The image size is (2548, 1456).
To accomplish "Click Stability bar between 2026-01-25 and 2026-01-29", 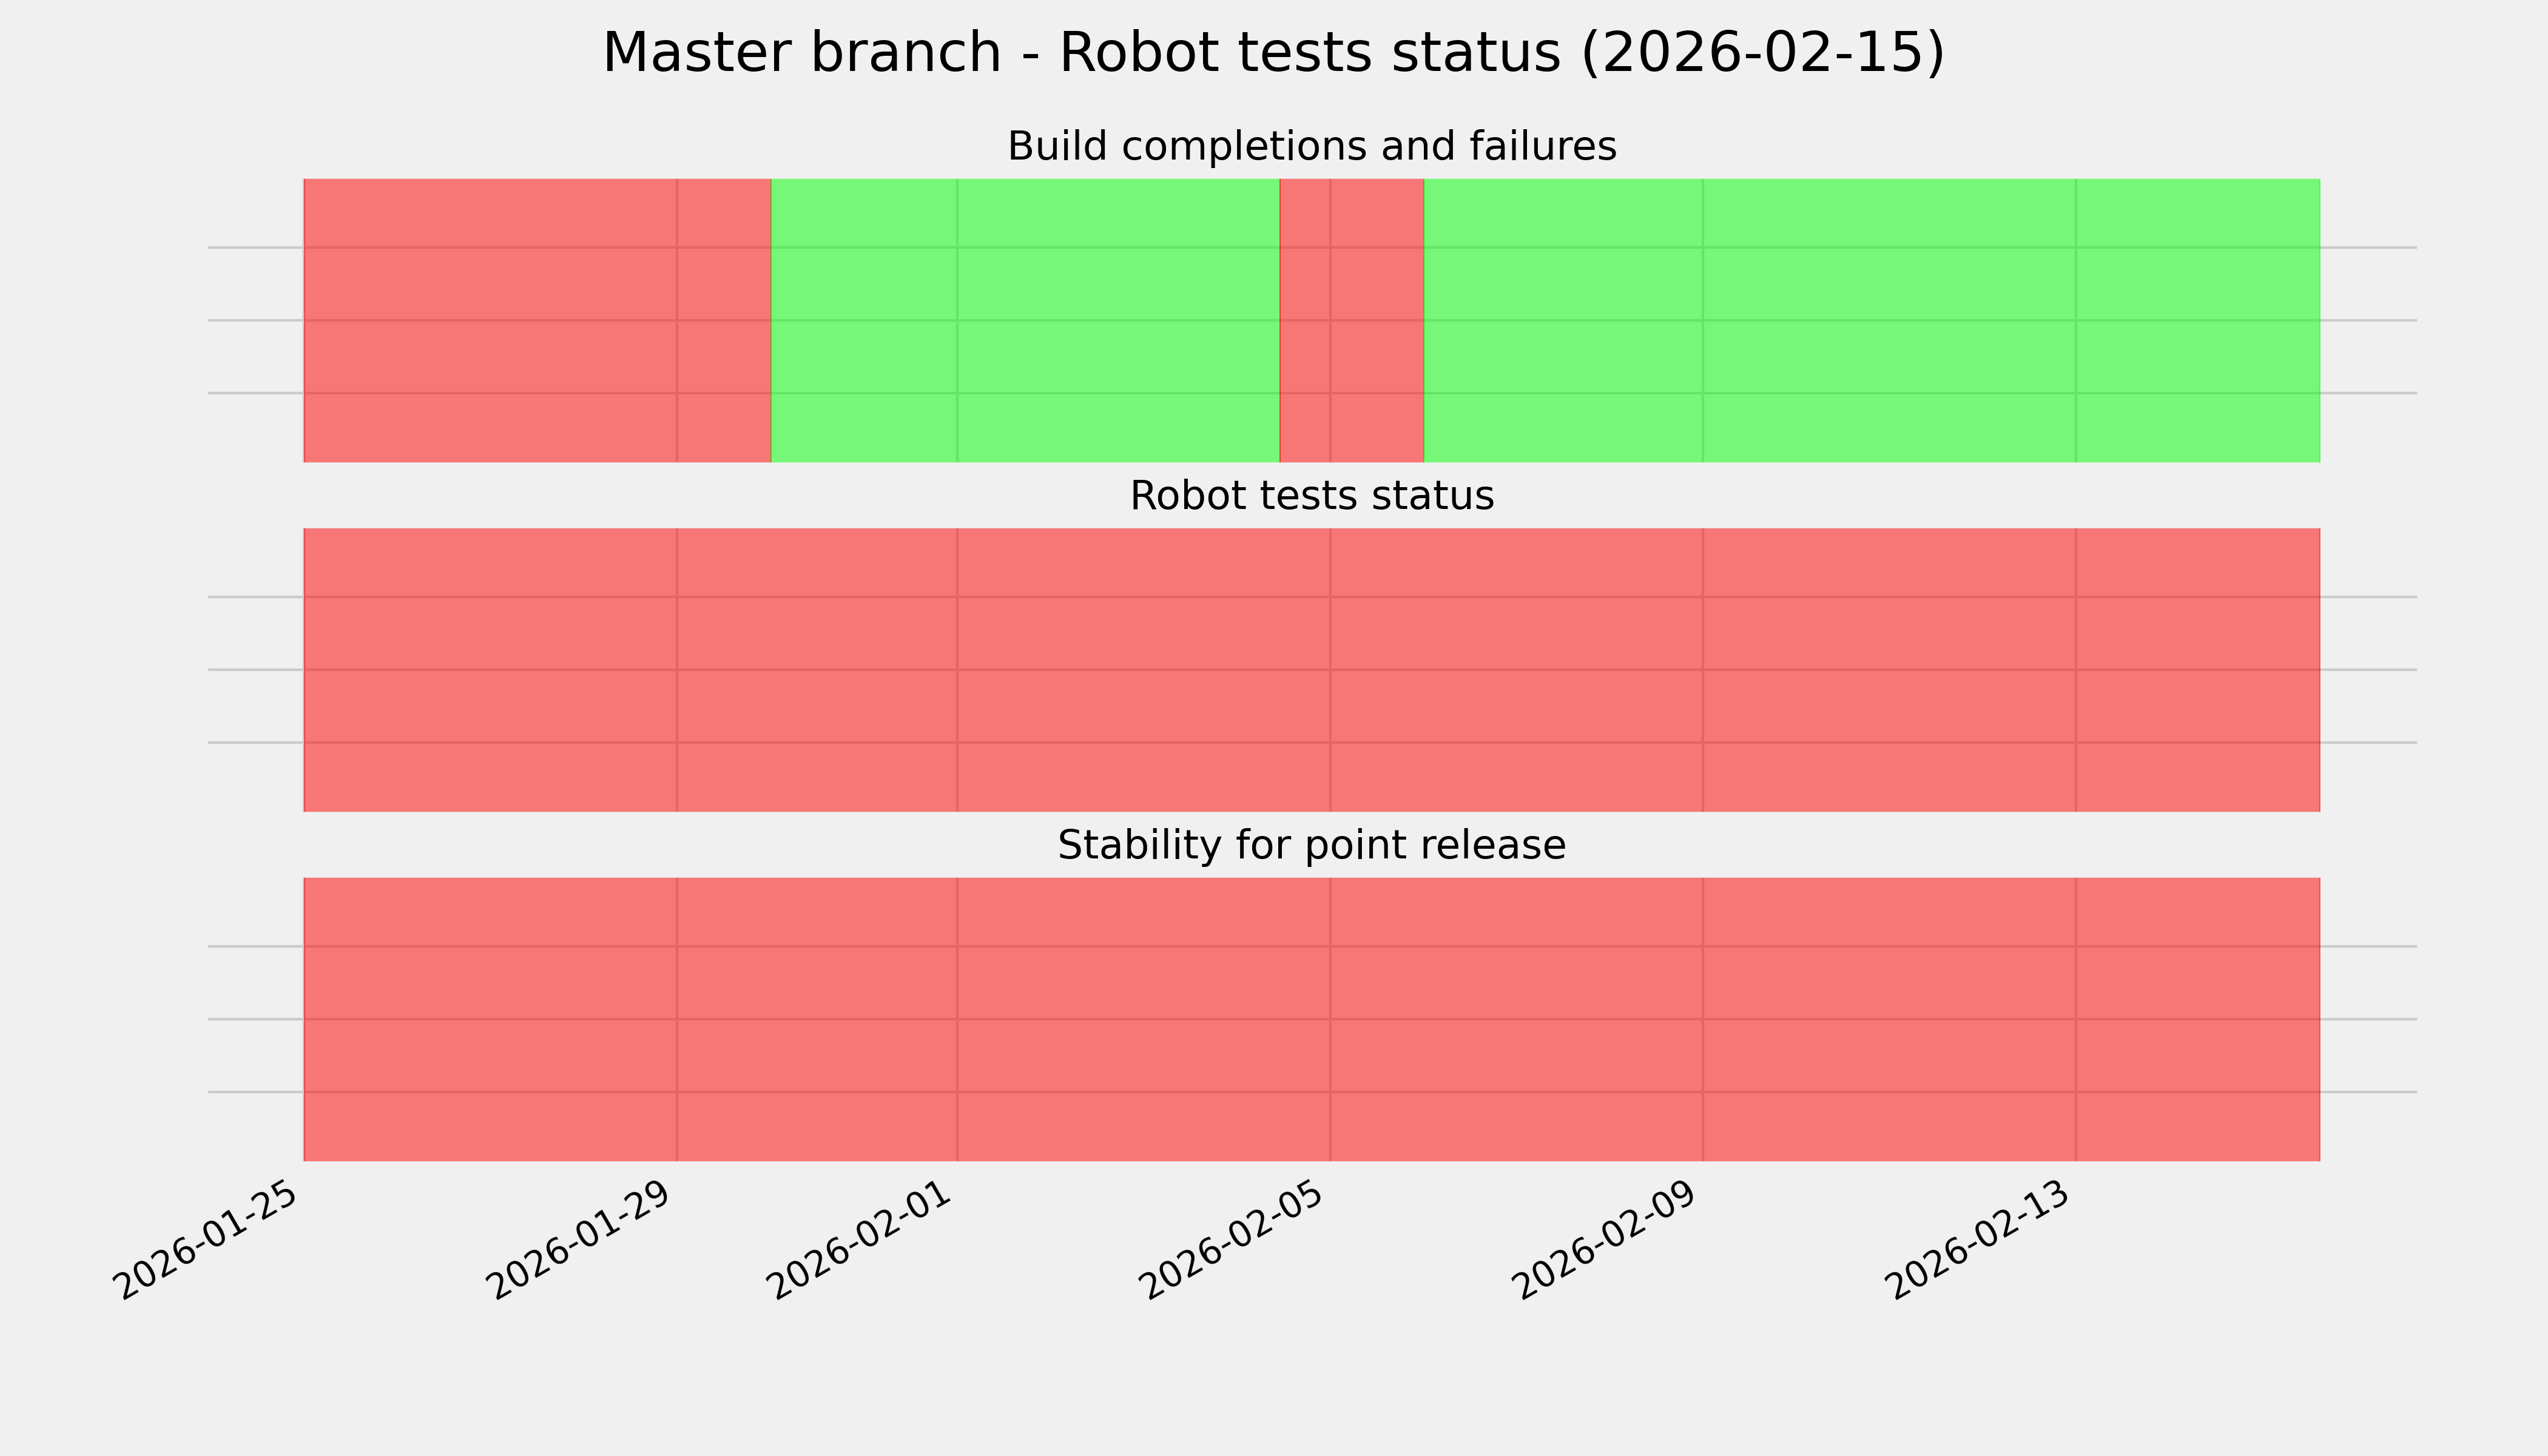I will (490, 1019).
